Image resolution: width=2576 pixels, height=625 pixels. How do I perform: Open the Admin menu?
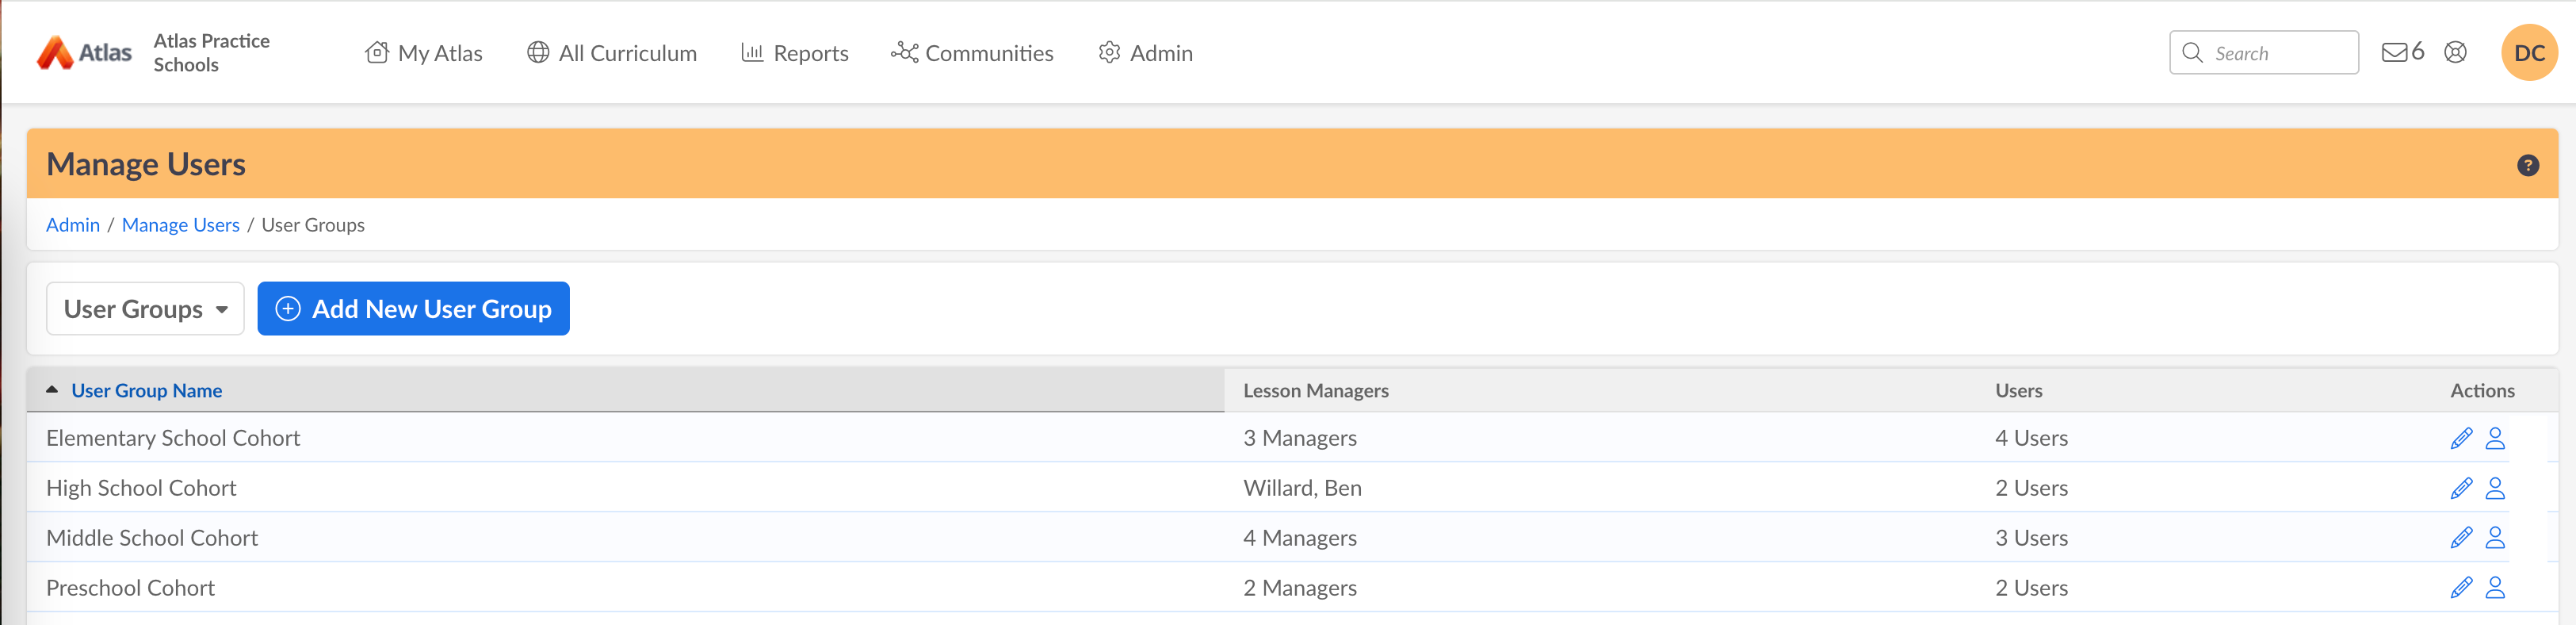1146,53
